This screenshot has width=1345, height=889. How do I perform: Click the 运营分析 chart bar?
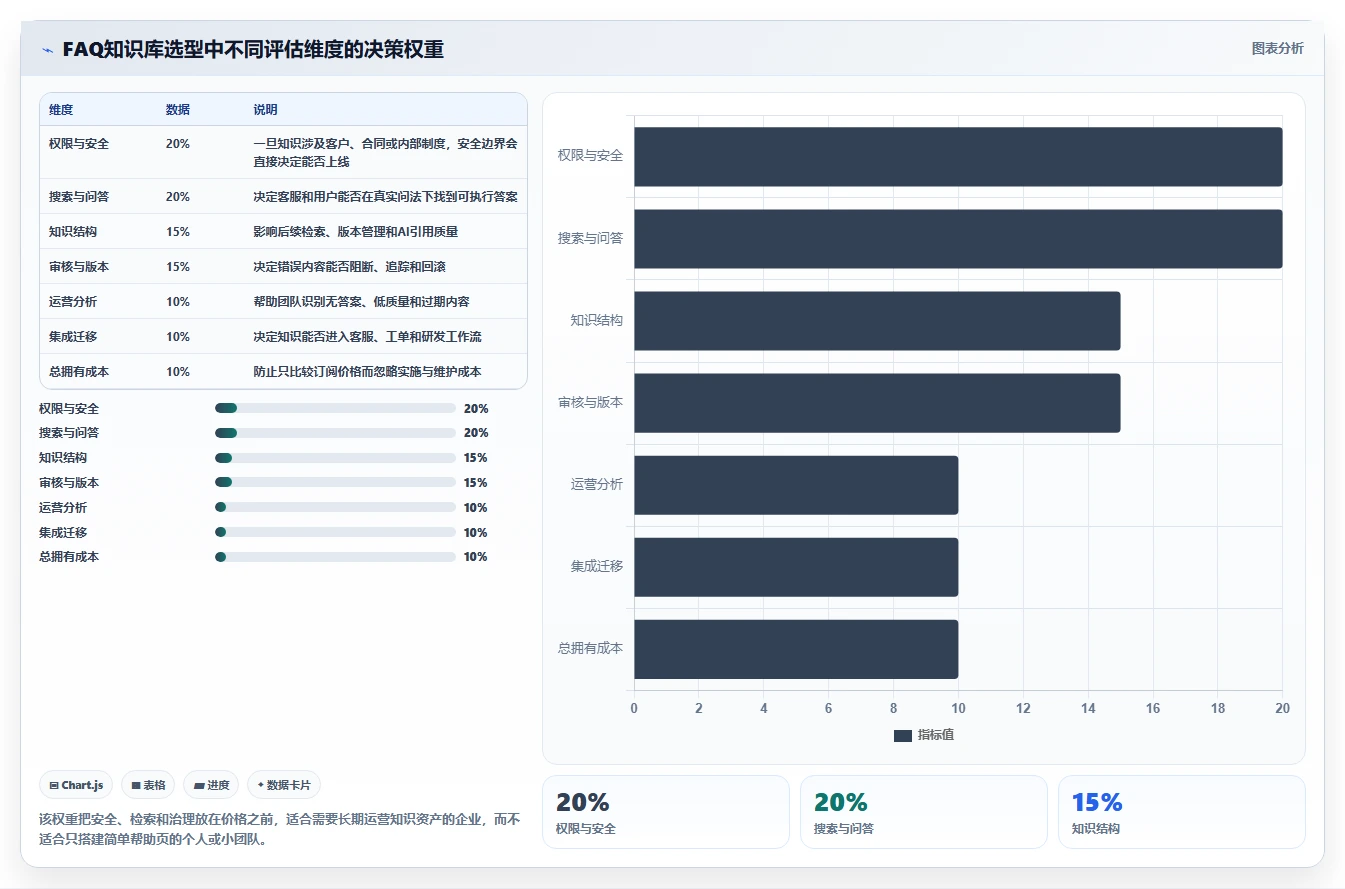(x=796, y=485)
